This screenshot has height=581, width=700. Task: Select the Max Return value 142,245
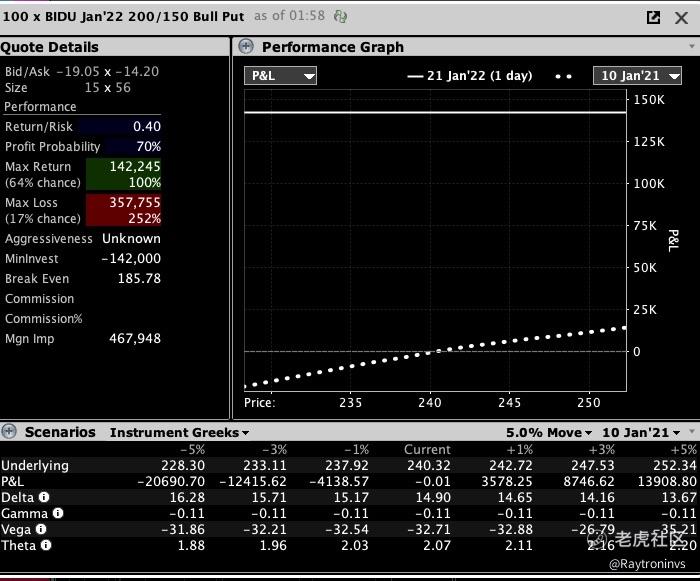135,167
